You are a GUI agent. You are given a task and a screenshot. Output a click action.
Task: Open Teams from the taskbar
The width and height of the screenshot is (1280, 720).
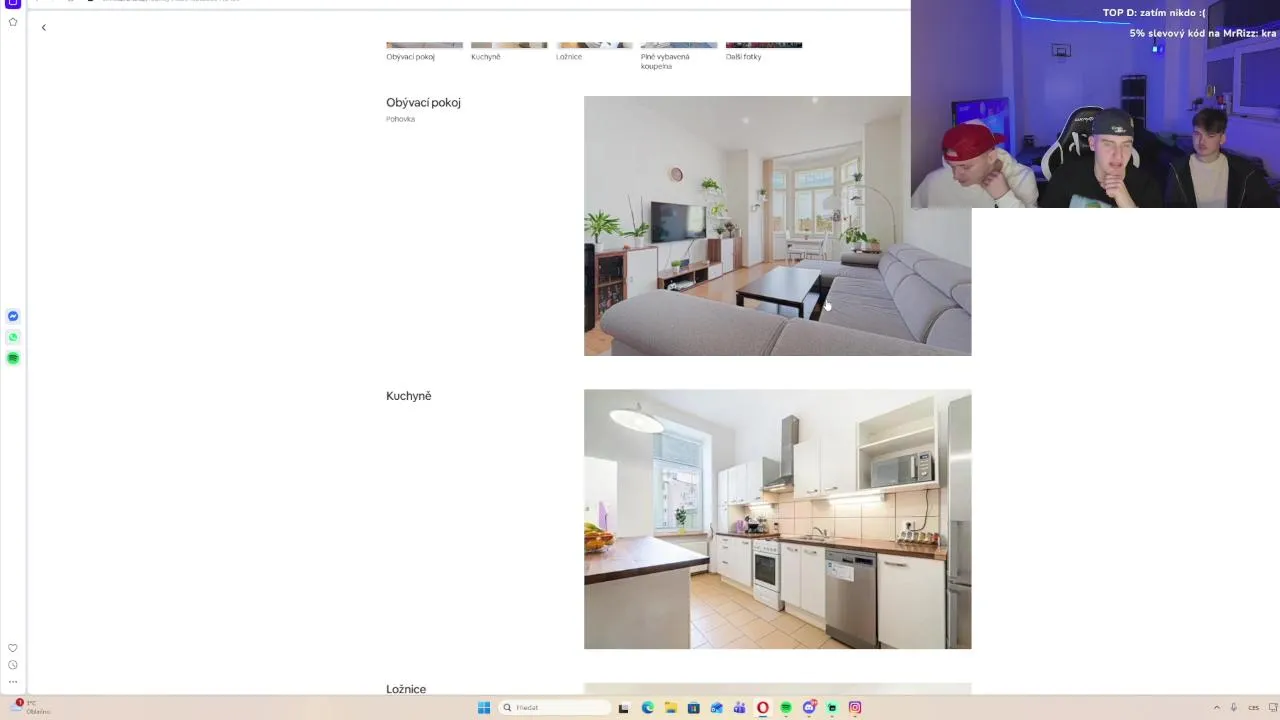coord(739,708)
